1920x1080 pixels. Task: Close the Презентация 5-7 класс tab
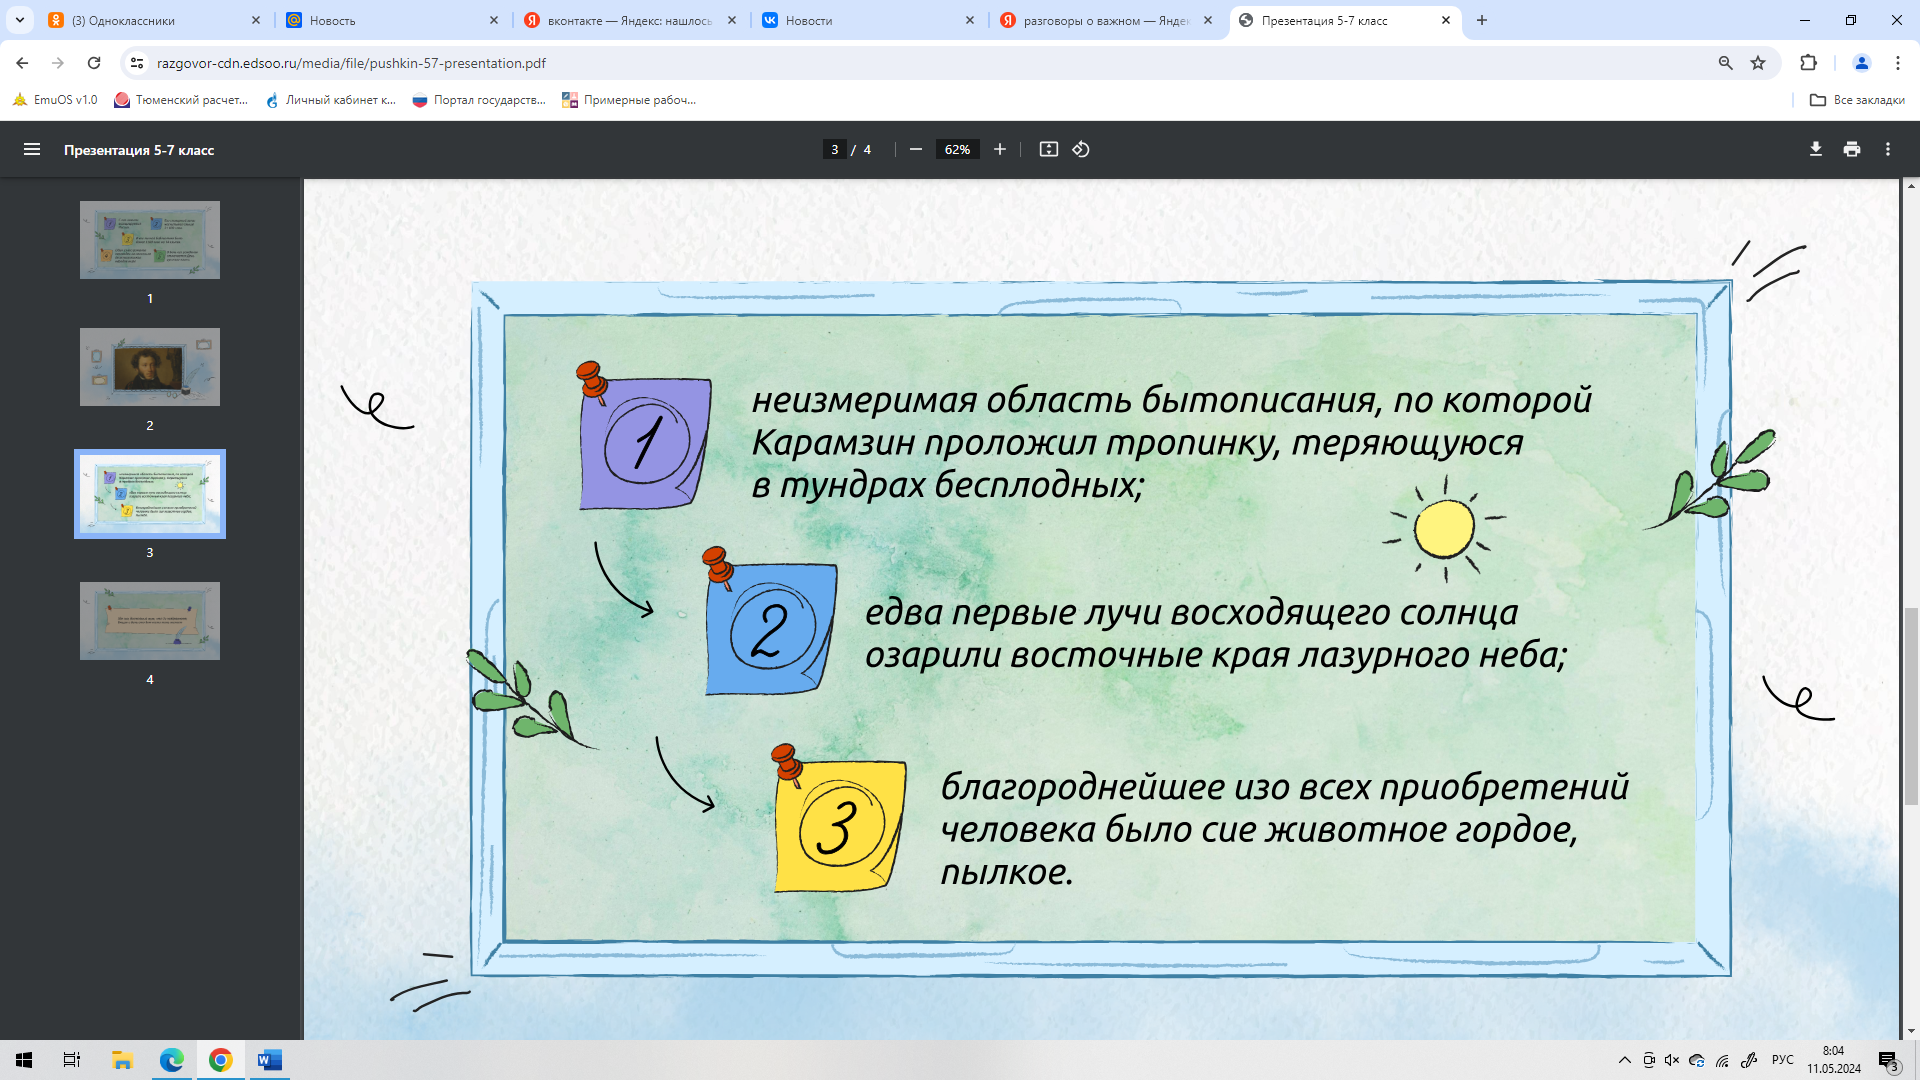click(1446, 20)
